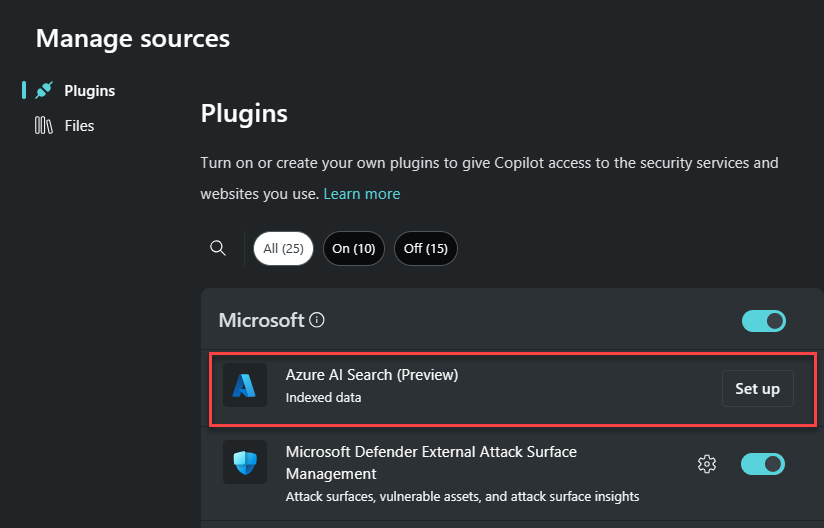Show All (25) plugins filter

(x=283, y=249)
